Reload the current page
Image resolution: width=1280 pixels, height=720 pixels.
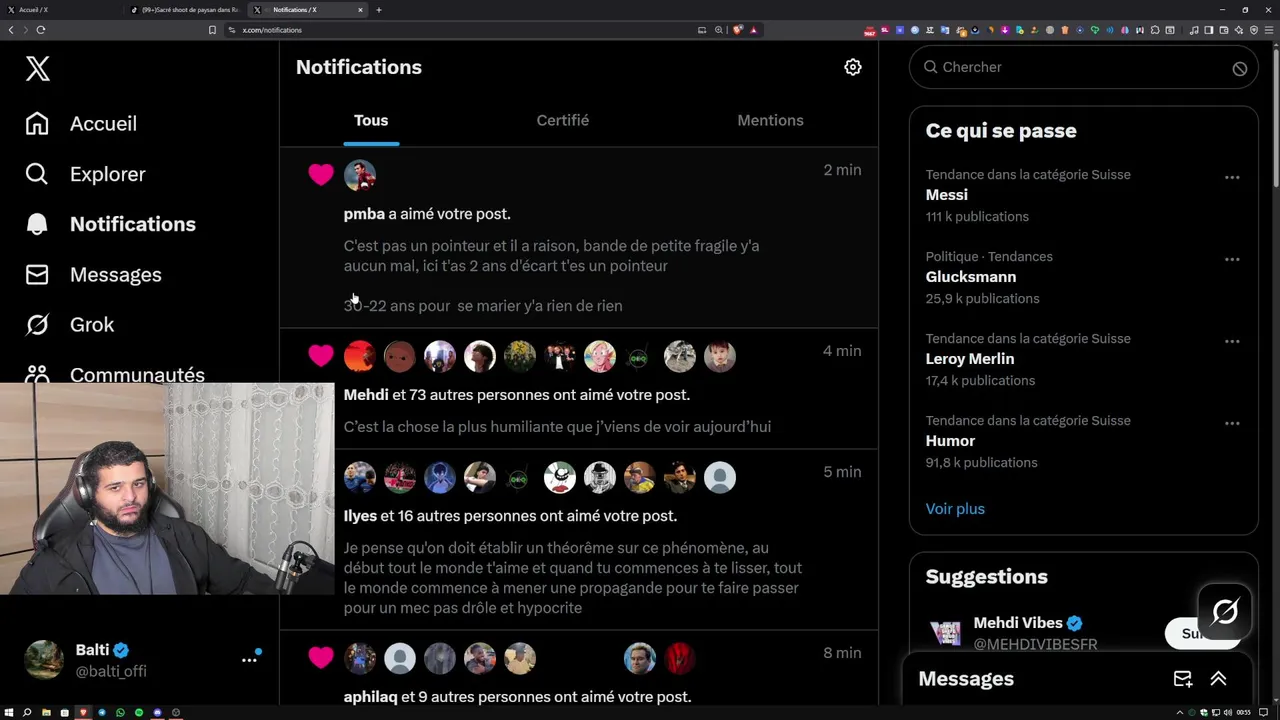coord(41,30)
